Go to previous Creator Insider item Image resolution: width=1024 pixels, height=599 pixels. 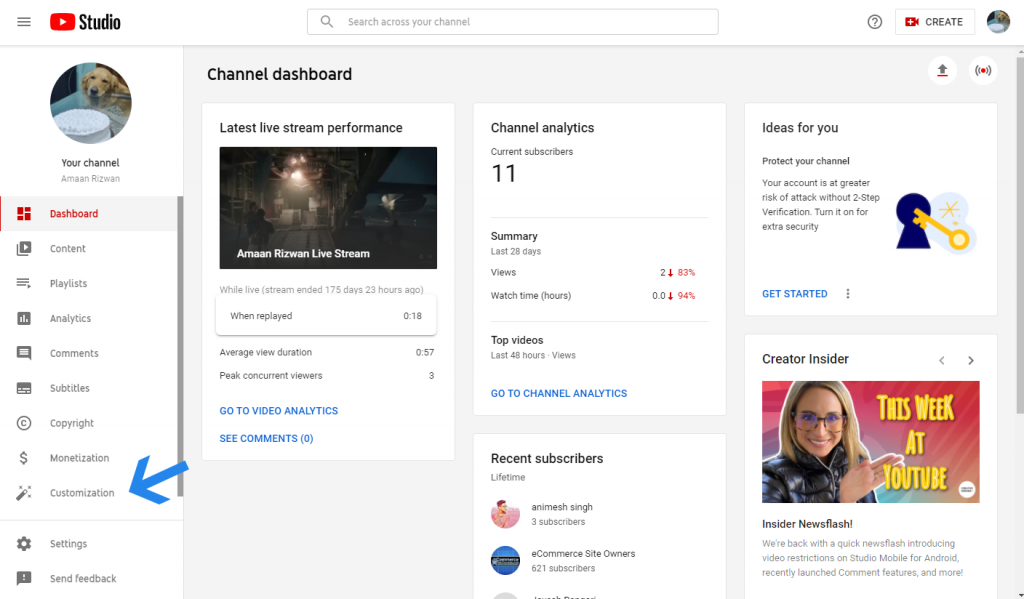[942, 361]
